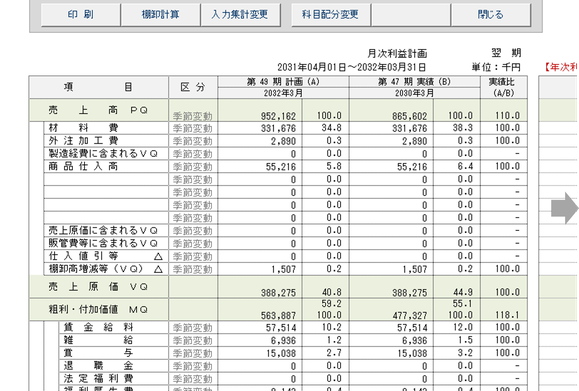This screenshot has height=391, width=579.
Task: Click the 商品仕入高 item label
Action: point(83,166)
